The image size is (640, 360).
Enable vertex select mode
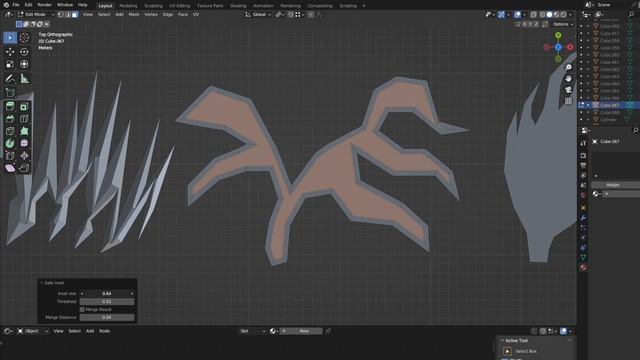(60, 14)
